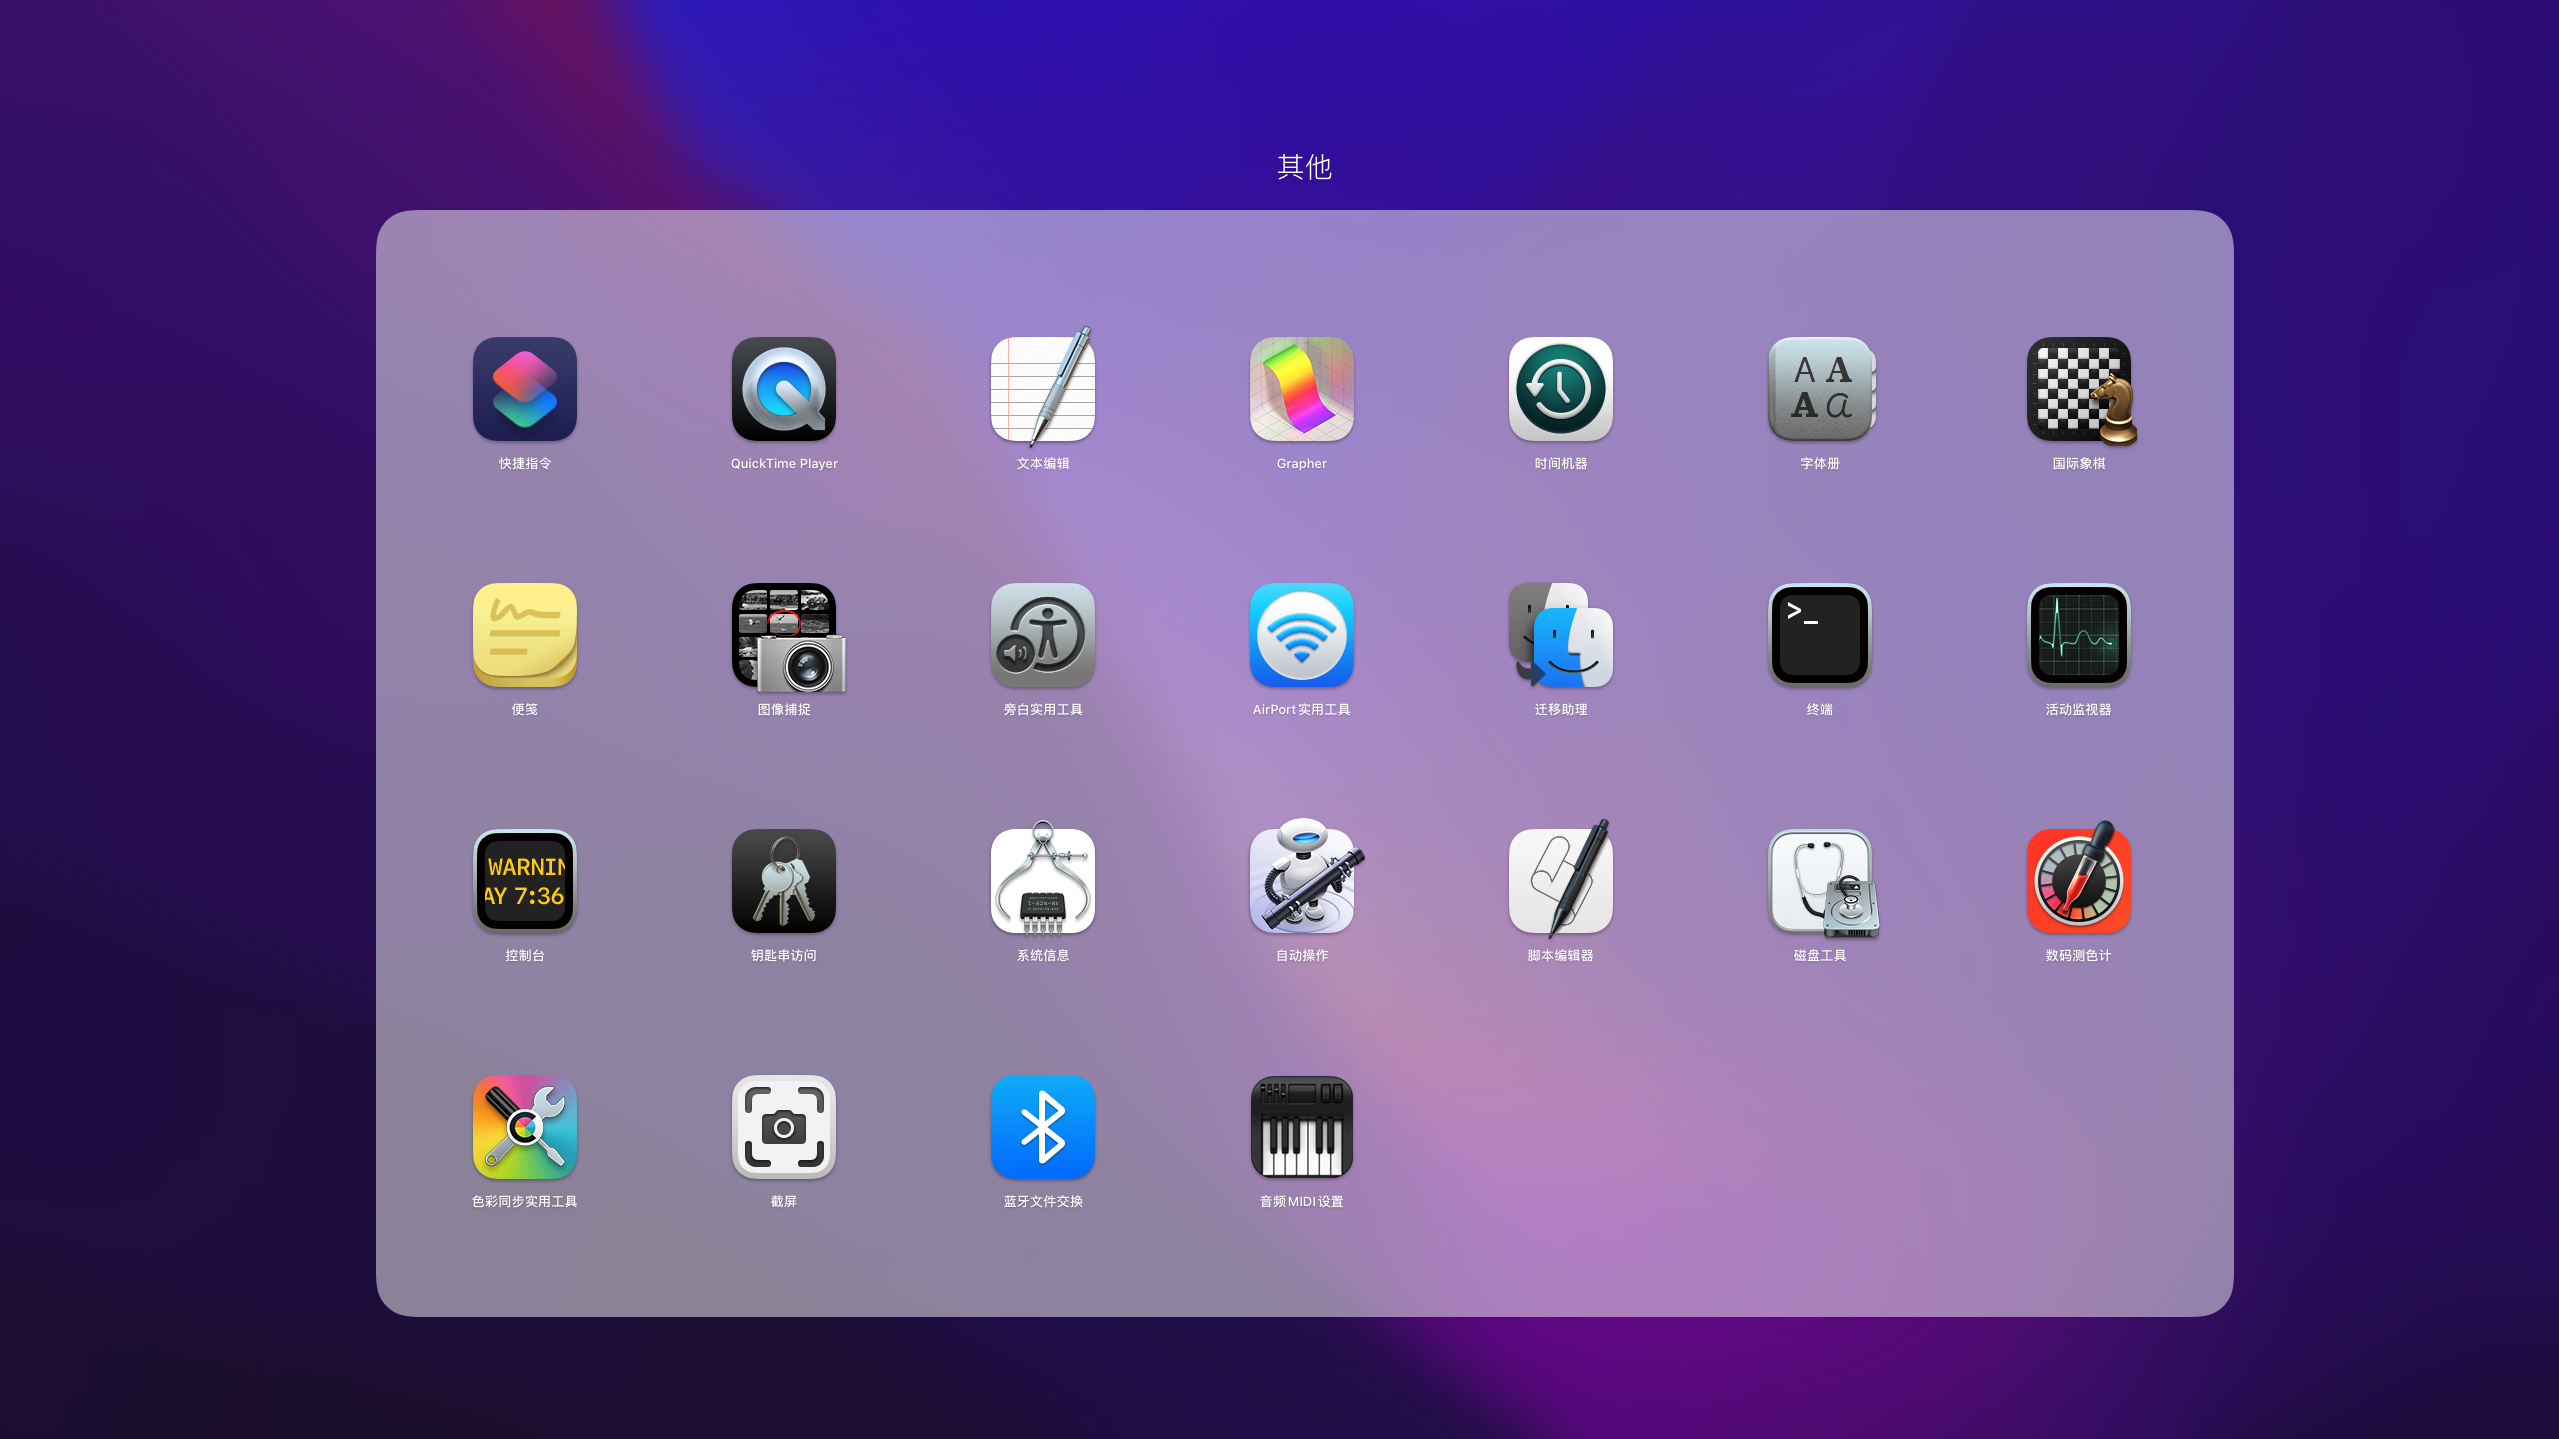The image size is (2559, 1439).
Task: Open the Shortcuts (快捷指令) app
Action: (525, 389)
